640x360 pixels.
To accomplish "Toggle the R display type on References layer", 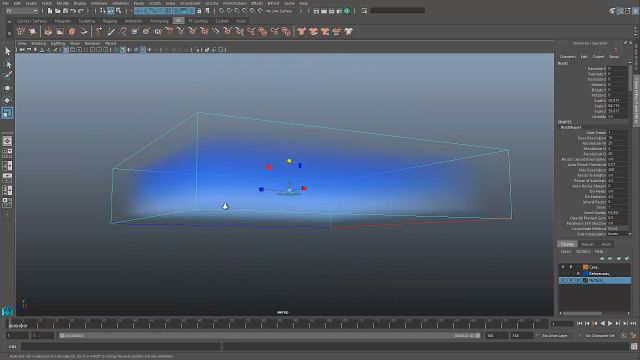I will pos(578,273).
